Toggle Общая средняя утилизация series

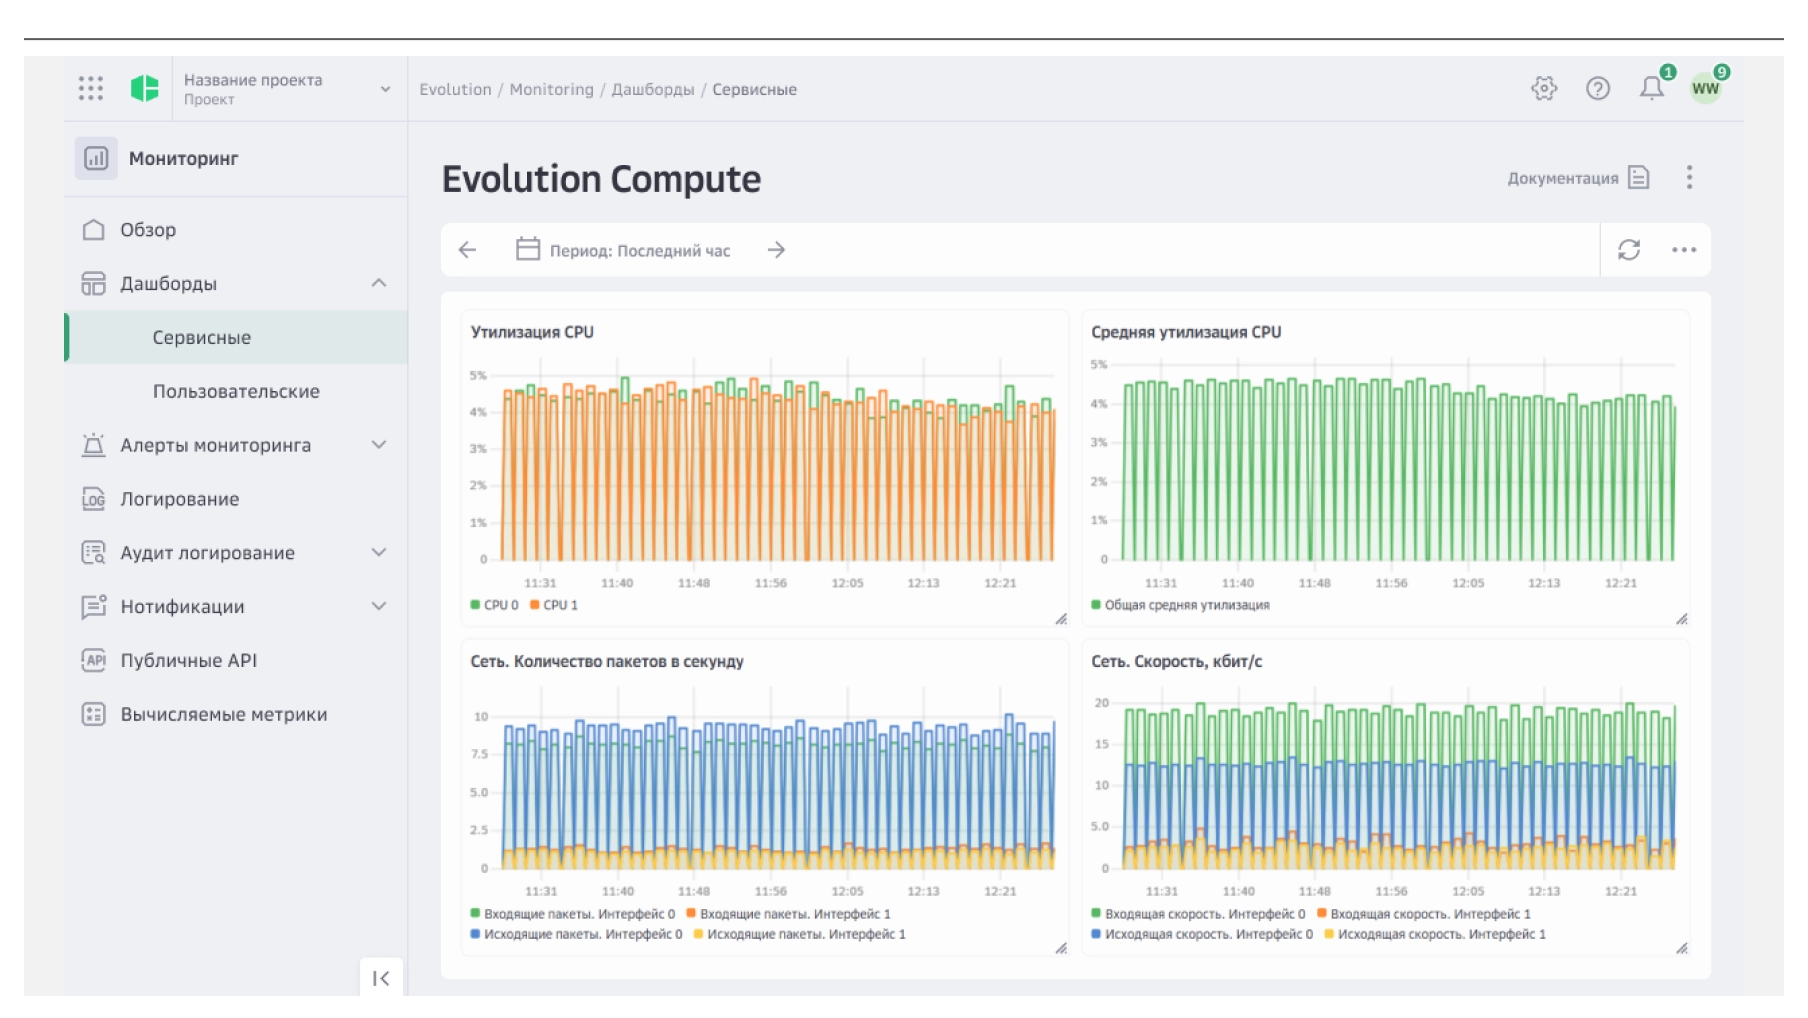[1181, 605]
